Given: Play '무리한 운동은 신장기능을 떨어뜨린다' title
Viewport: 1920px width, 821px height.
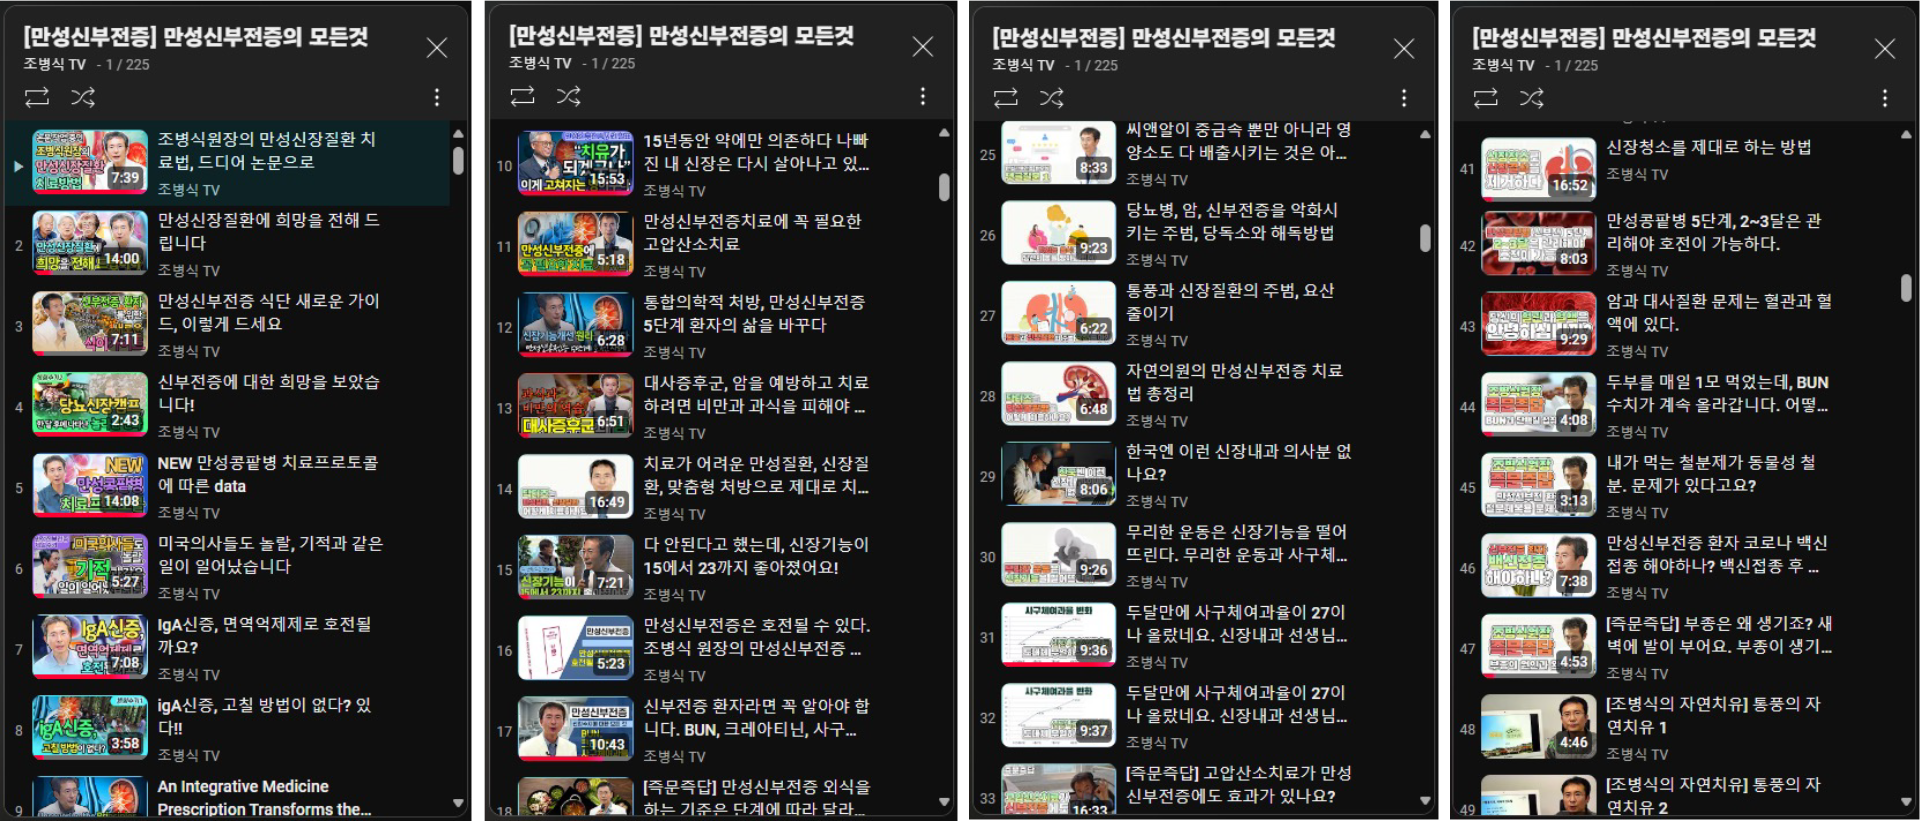Looking at the screenshot, I should pos(1236,543).
